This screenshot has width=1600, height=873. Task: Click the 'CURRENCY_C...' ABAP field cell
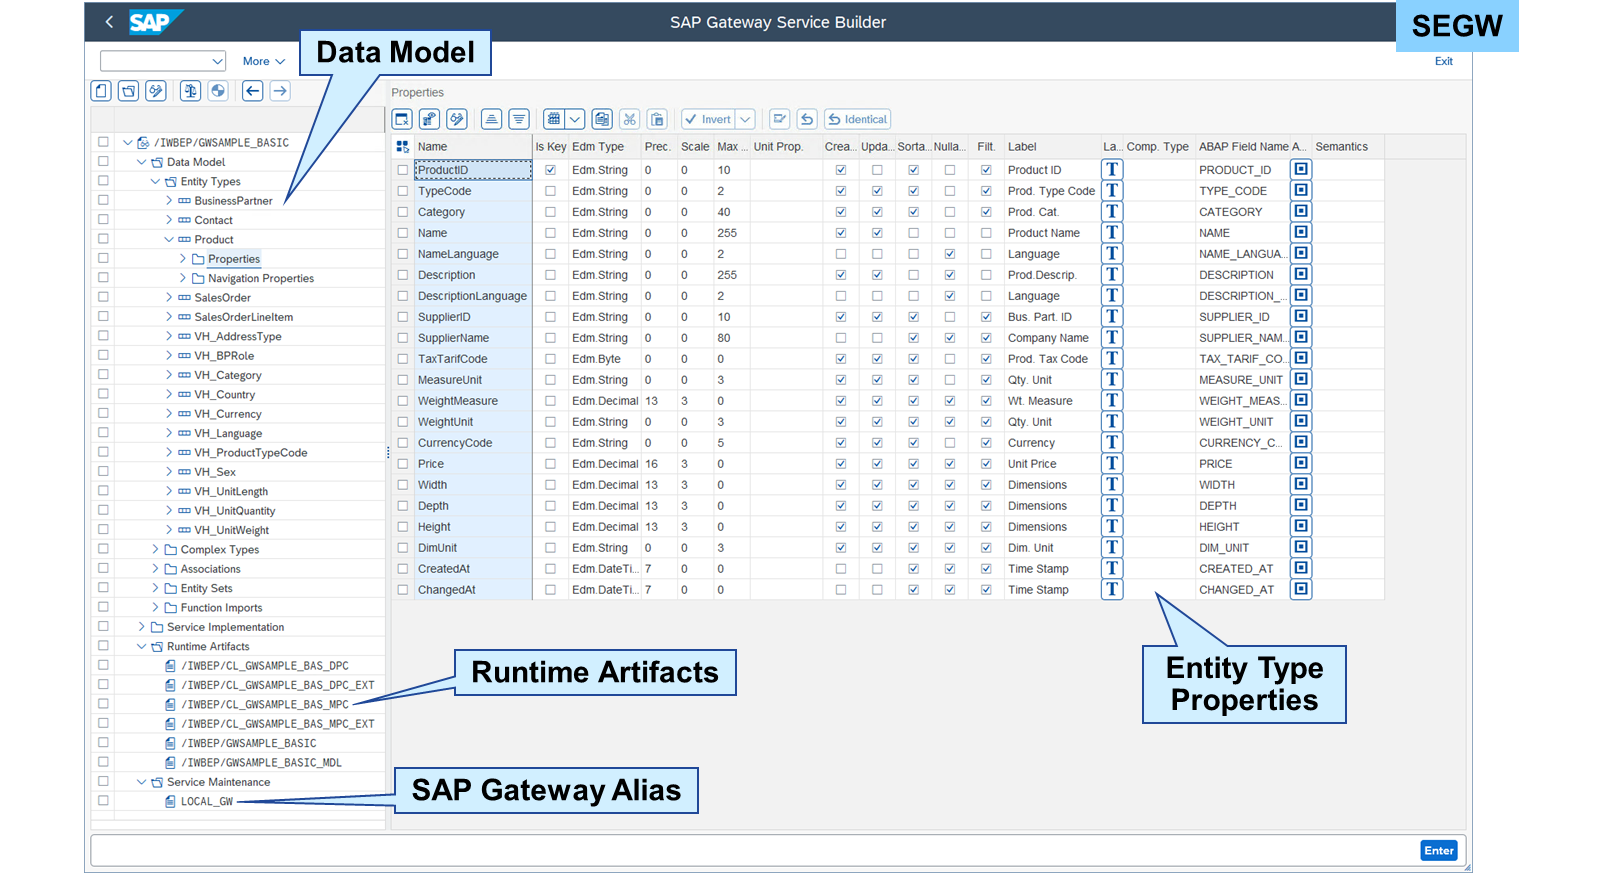pos(1241,443)
